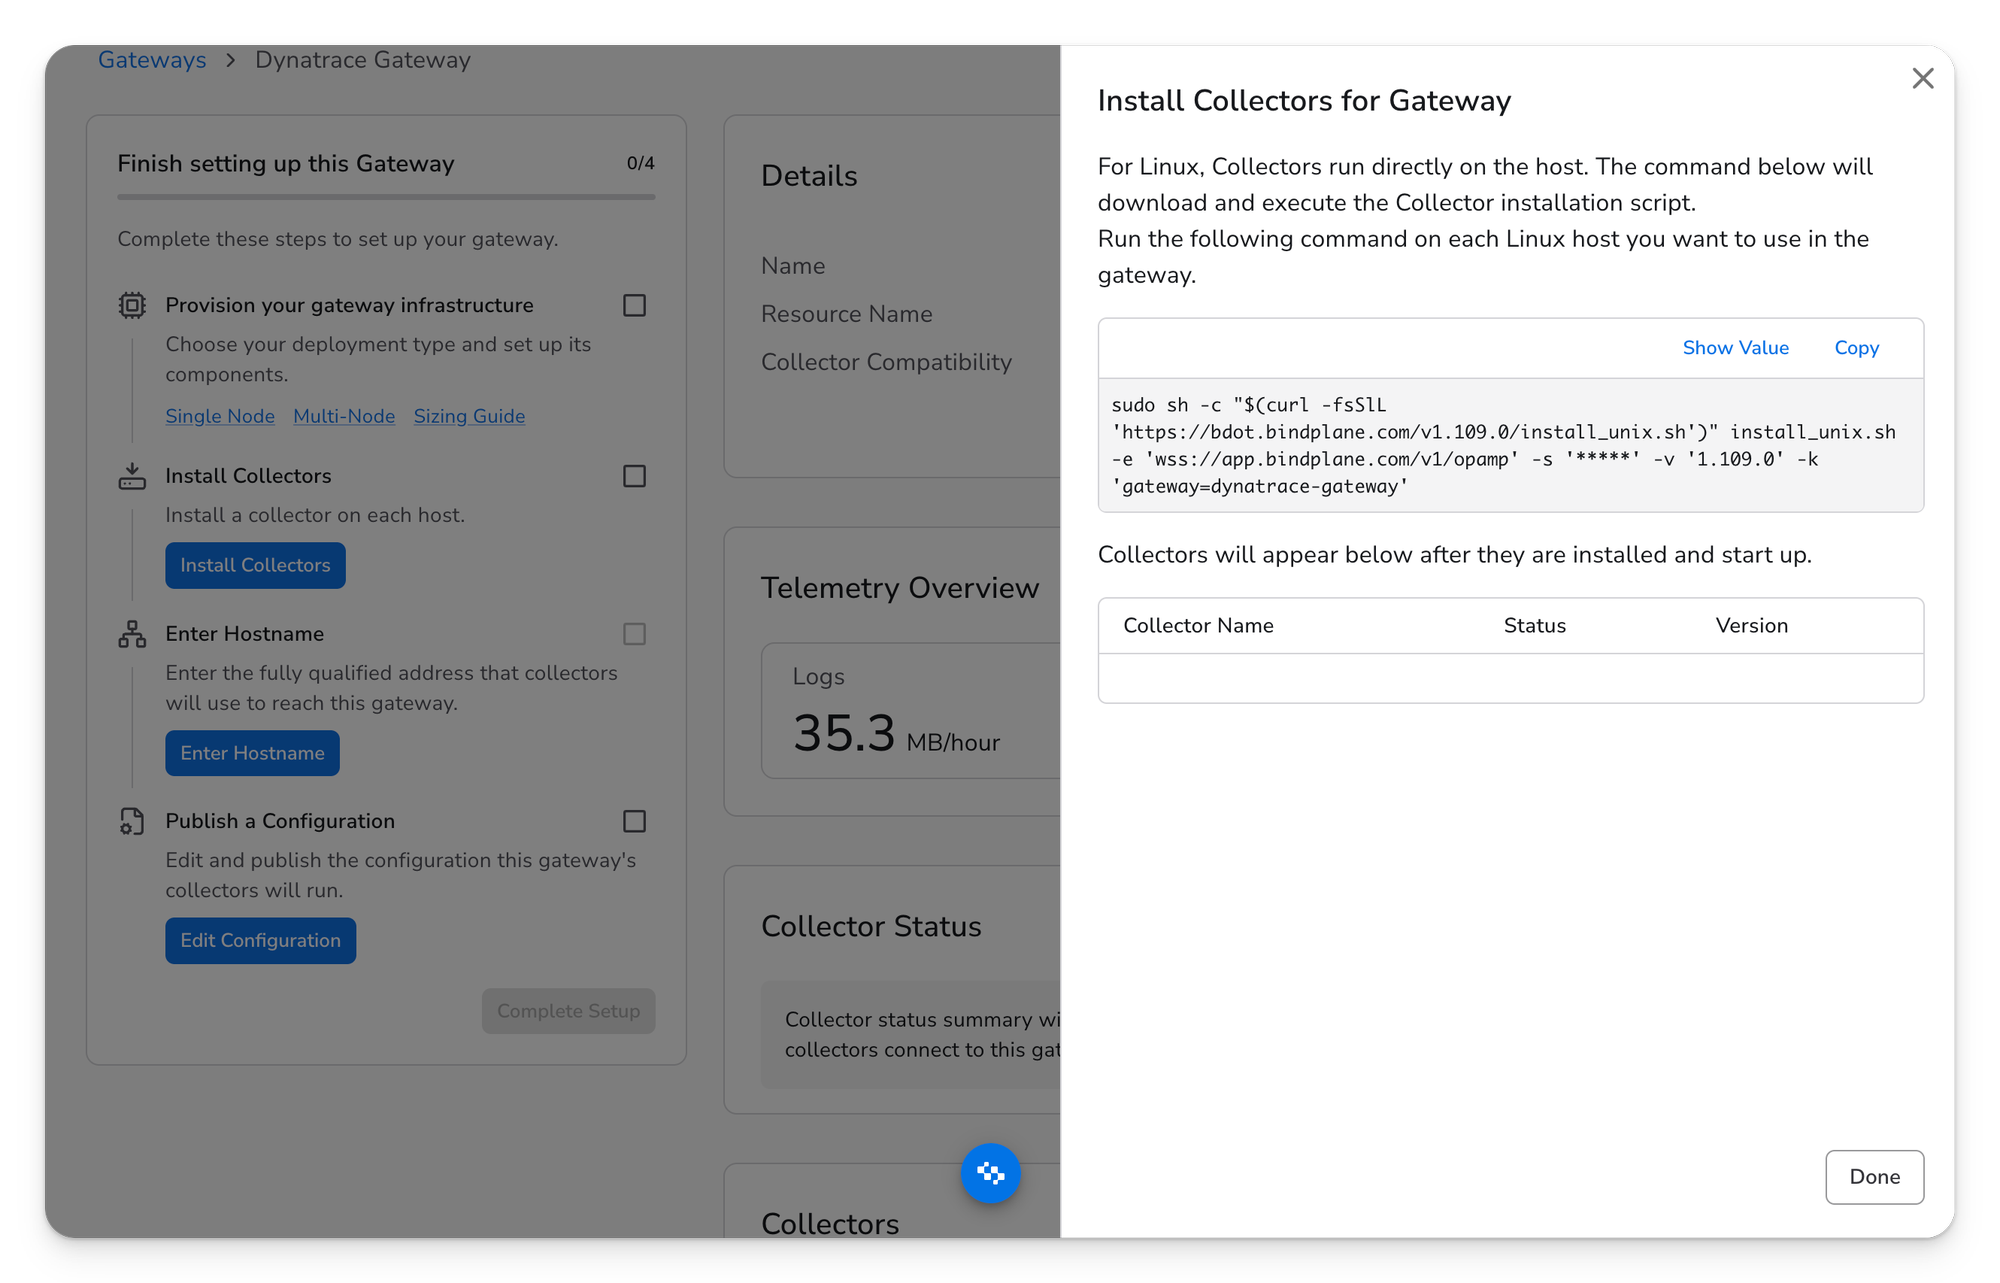
Task: Click the Status column header
Action: click(x=1534, y=626)
